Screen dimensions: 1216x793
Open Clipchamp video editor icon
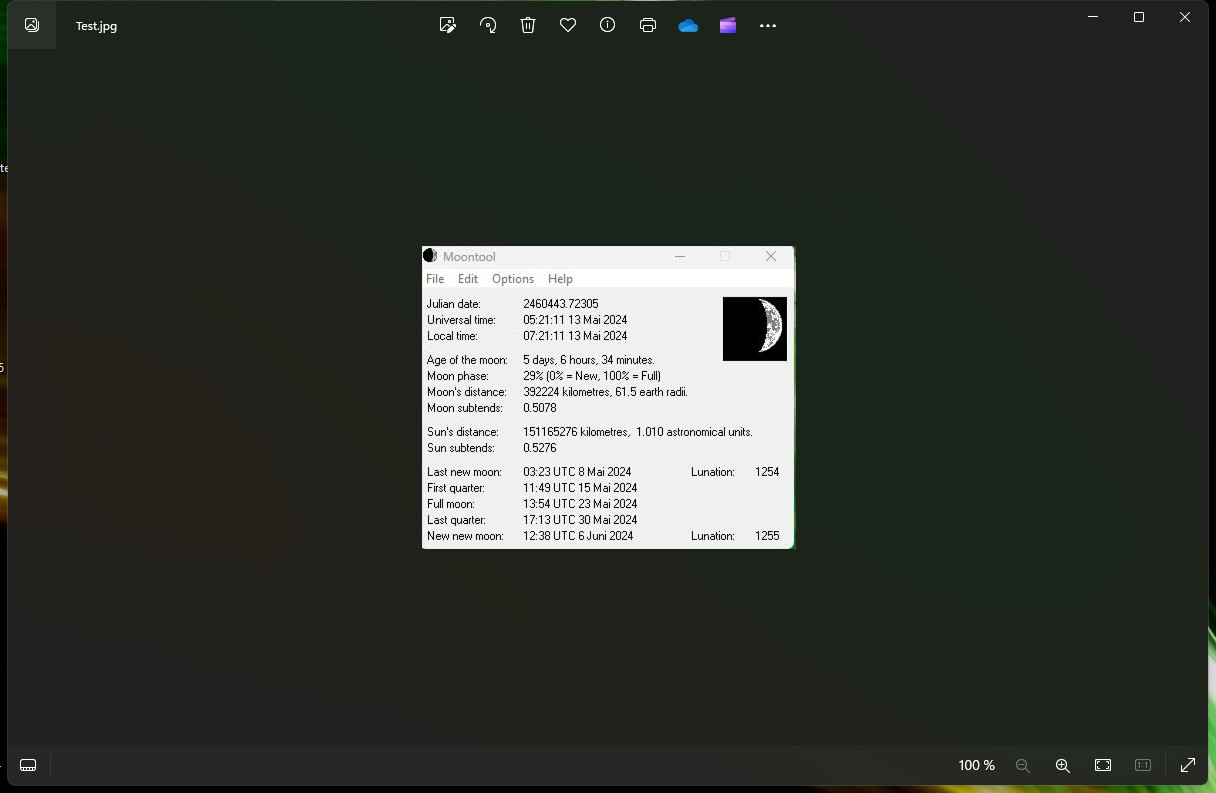tap(728, 26)
